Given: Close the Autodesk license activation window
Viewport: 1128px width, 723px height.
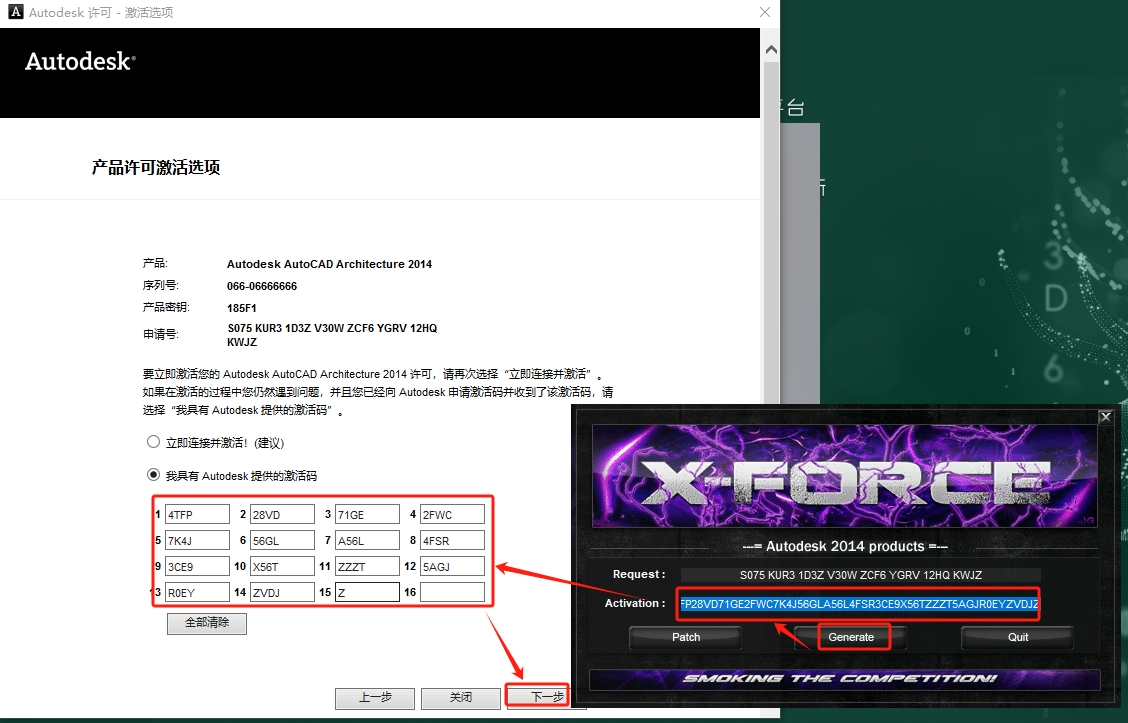Looking at the screenshot, I should tap(765, 13).
